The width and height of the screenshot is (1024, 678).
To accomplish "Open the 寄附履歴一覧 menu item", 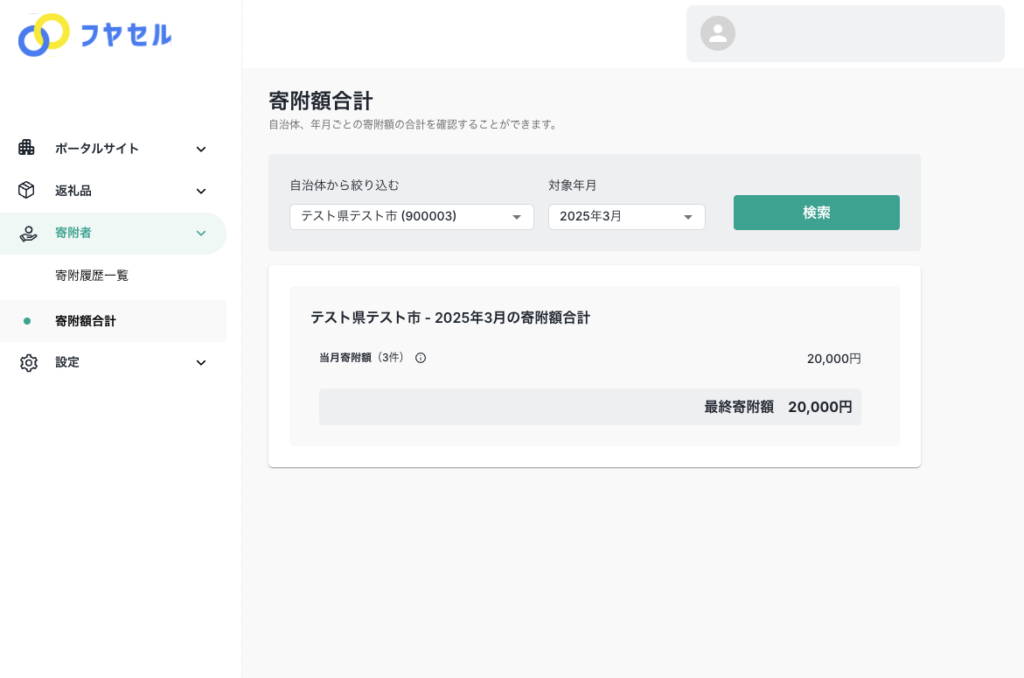I will [92, 275].
